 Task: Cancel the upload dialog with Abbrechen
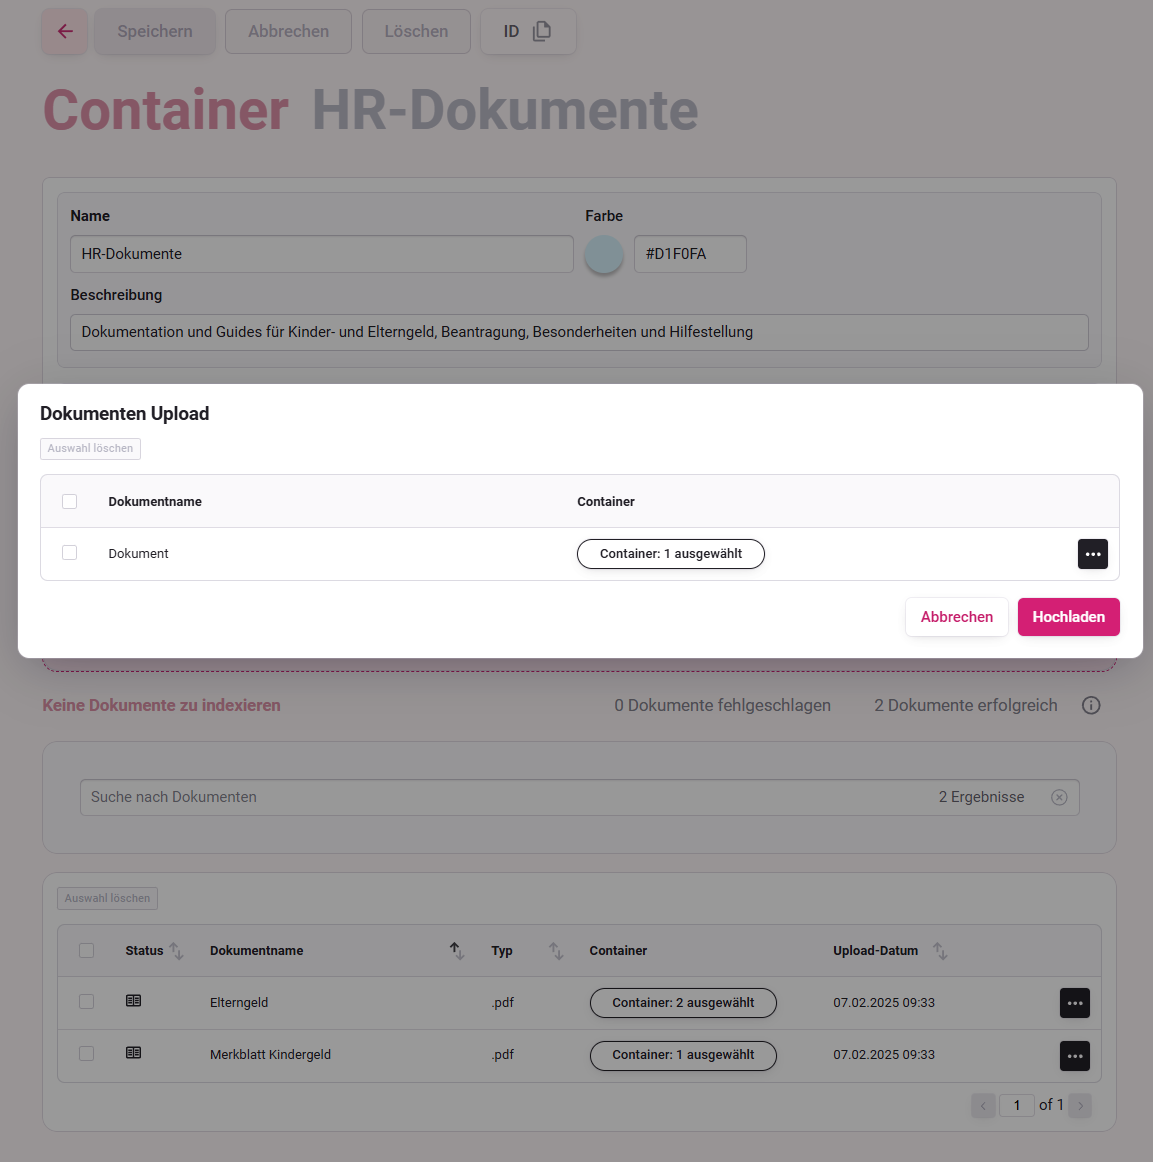click(956, 617)
